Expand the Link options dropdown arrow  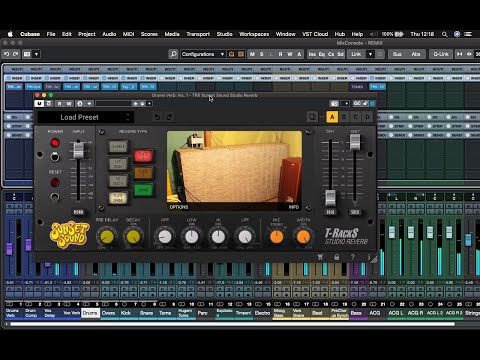point(370,54)
